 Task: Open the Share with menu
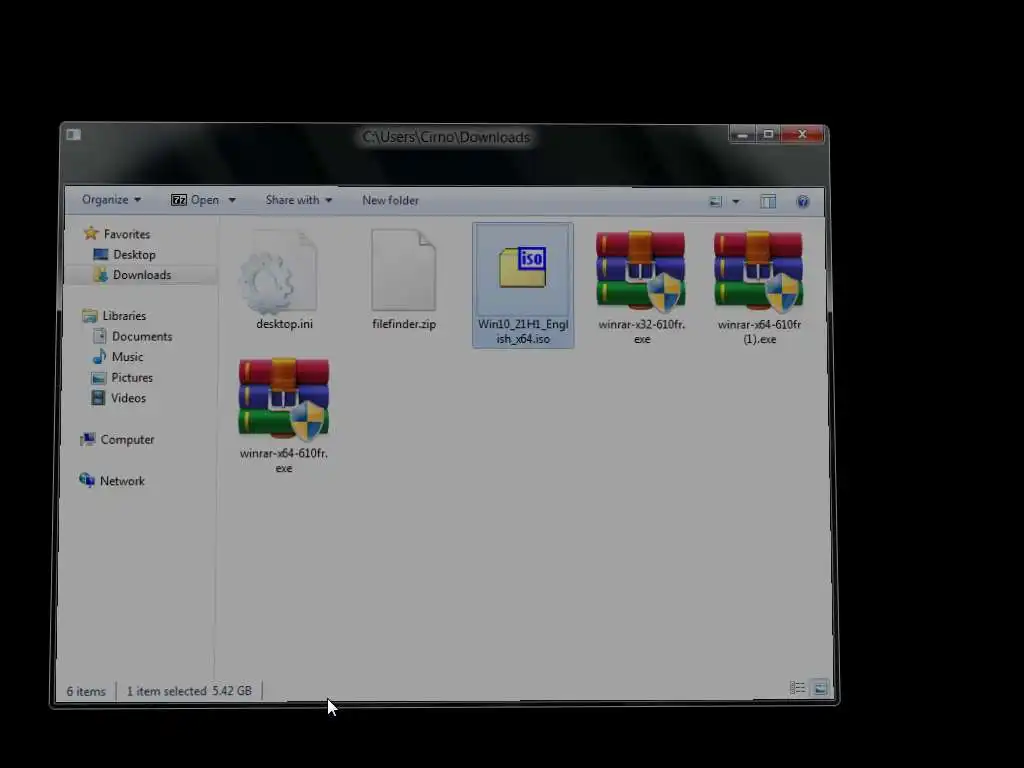298,200
